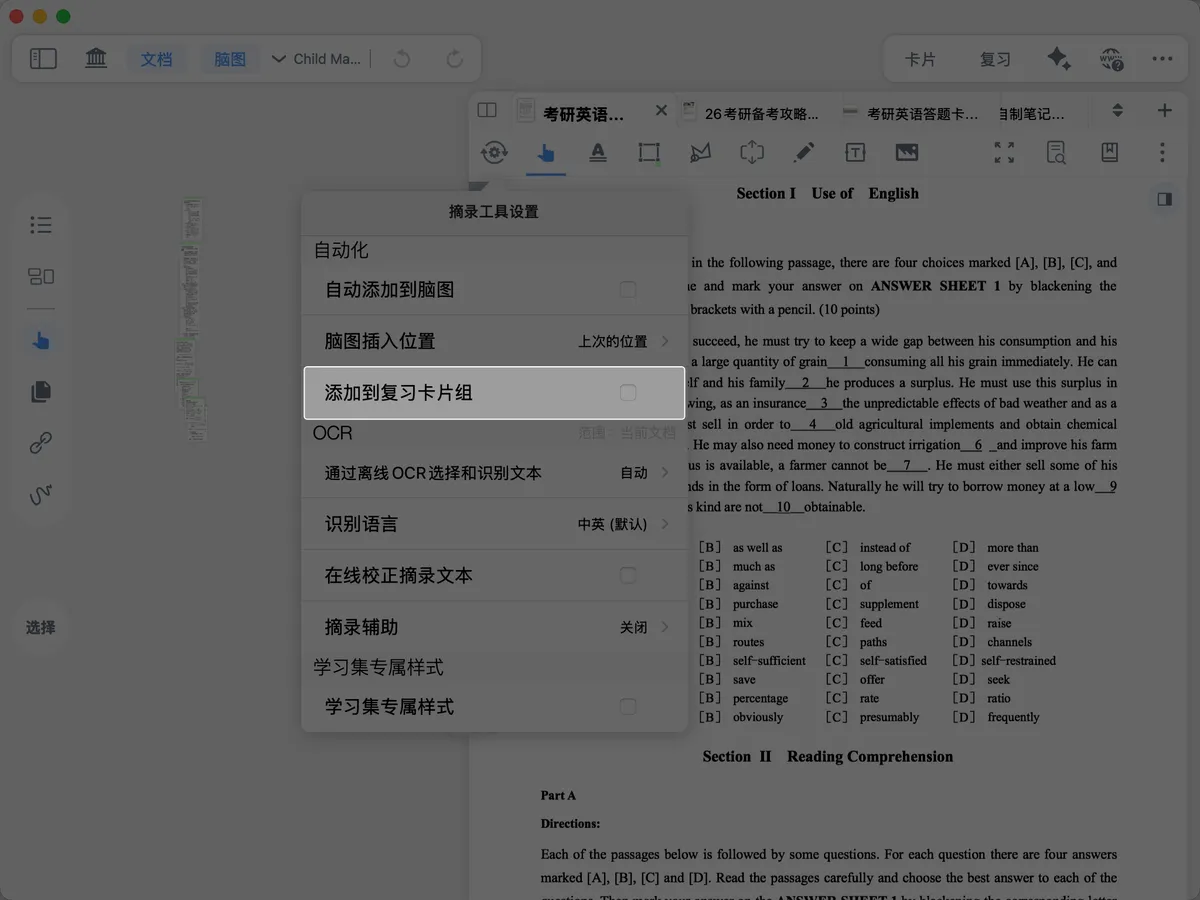Toggle the right side panel icon
The width and height of the screenshot is (1200, 900).
(1164, 199)
